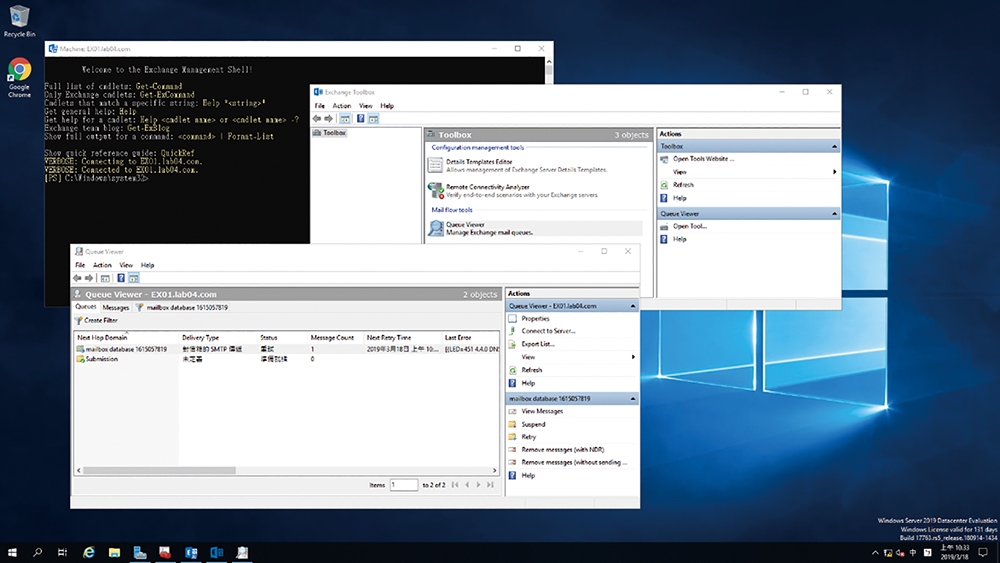1000x563 pixels.
Task: Collapse mailbox database actions section
Action: (x=633, y=398)
